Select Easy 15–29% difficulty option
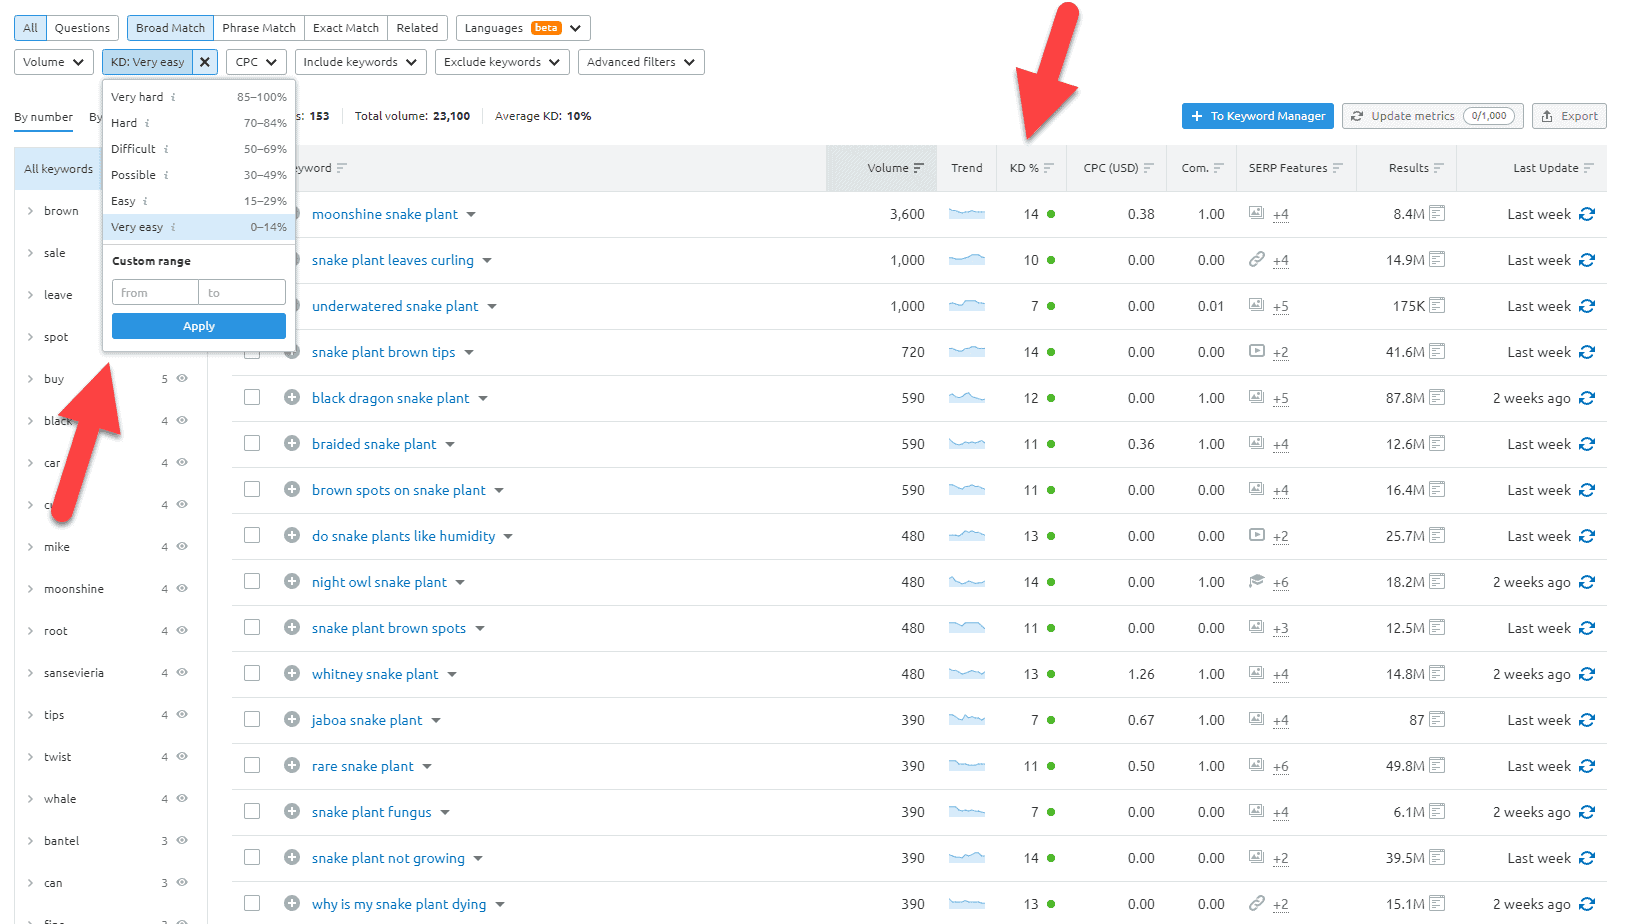The height and width of the screenshot is (924, 1633). click(x=199, y=201)
